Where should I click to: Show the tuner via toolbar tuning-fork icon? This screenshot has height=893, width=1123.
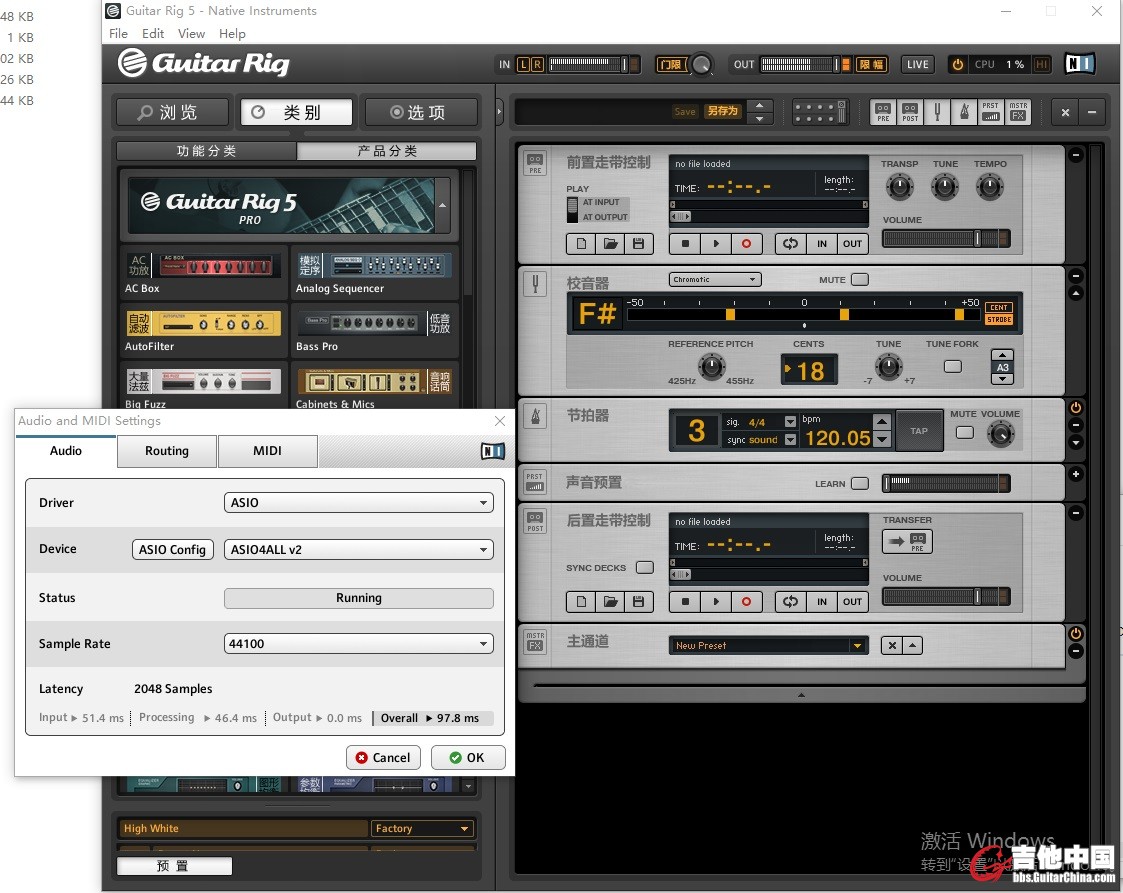pyautogui.click(x=937, y=112)
